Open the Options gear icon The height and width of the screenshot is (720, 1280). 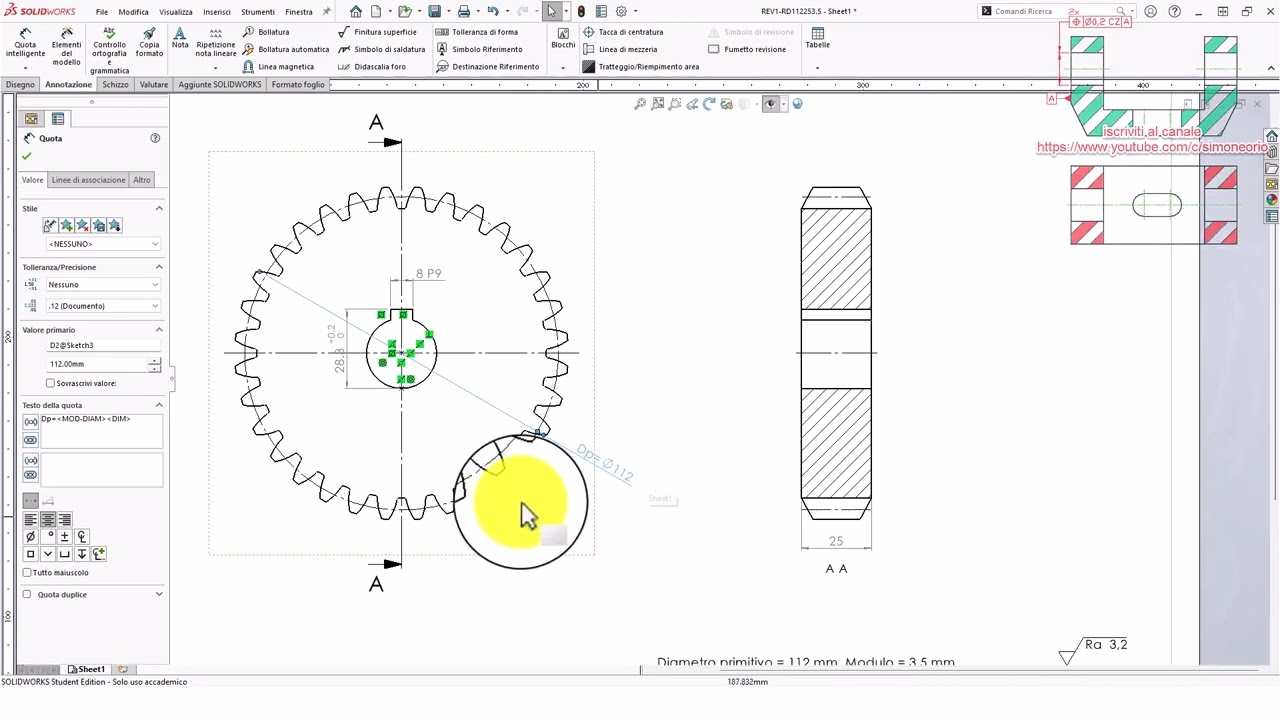pos(621,12)
